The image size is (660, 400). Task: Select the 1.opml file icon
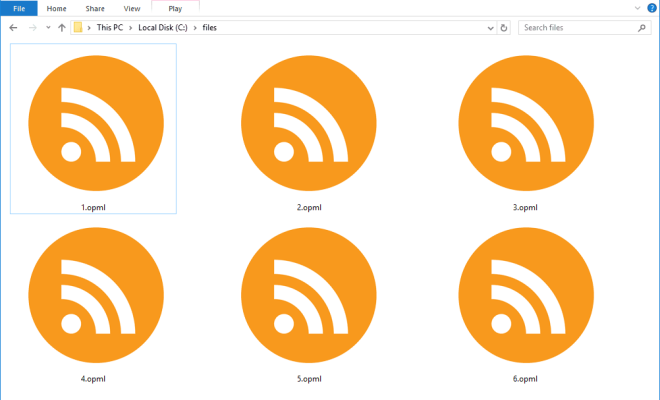(96, 123)
